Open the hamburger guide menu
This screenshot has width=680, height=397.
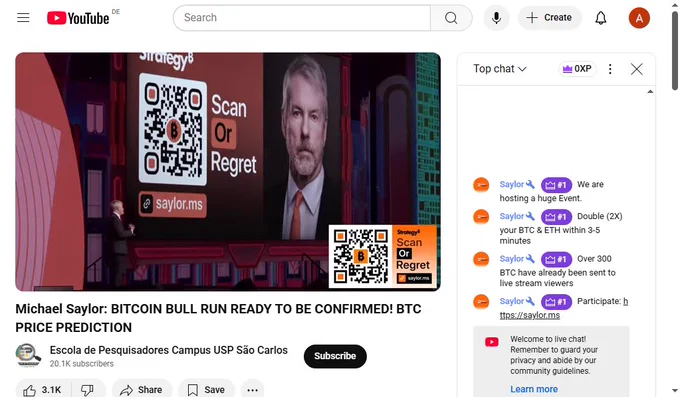pos(23,18)
